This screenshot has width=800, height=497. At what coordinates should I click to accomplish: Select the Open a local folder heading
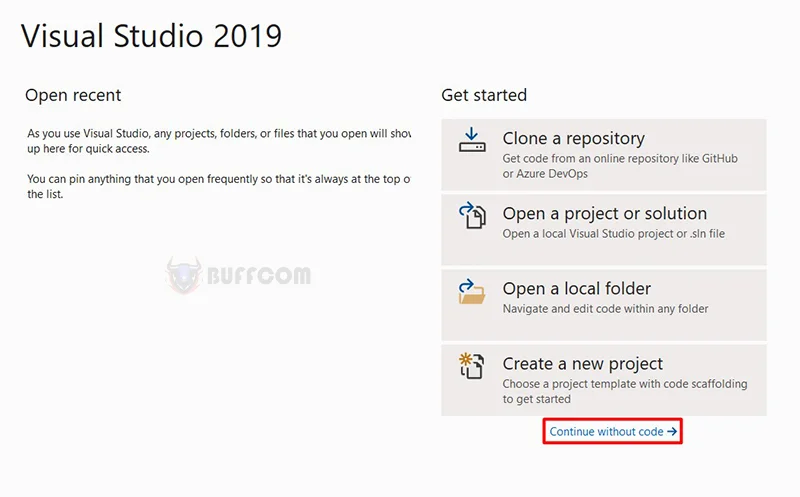point(577,288)
